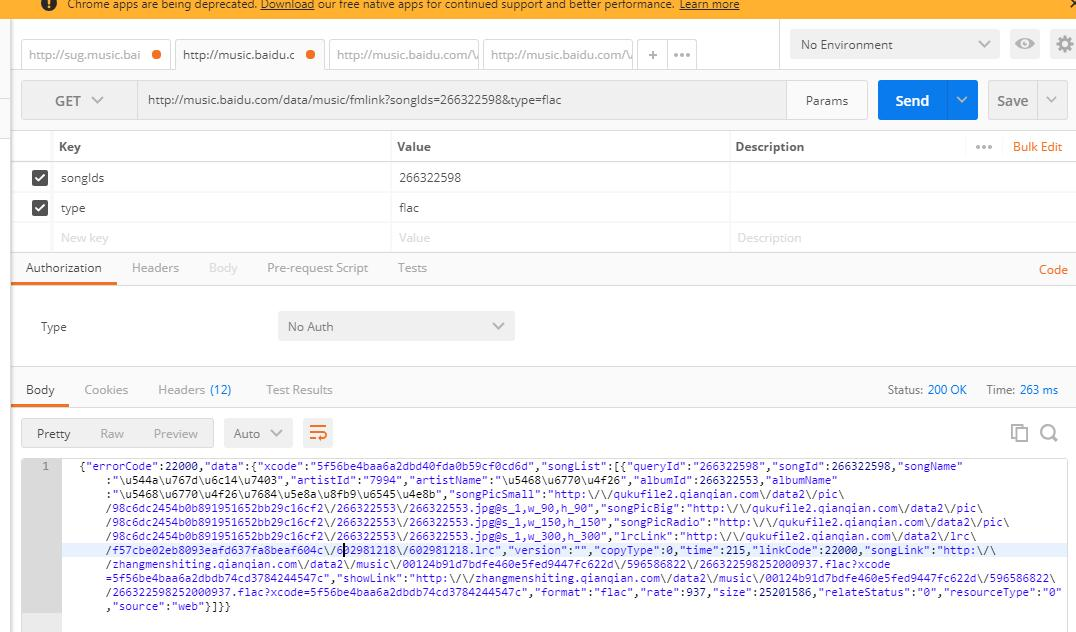Screen dimensions: 1076x632
Task: Open the Auto format dropdown
Action: [x=257, y=433]
